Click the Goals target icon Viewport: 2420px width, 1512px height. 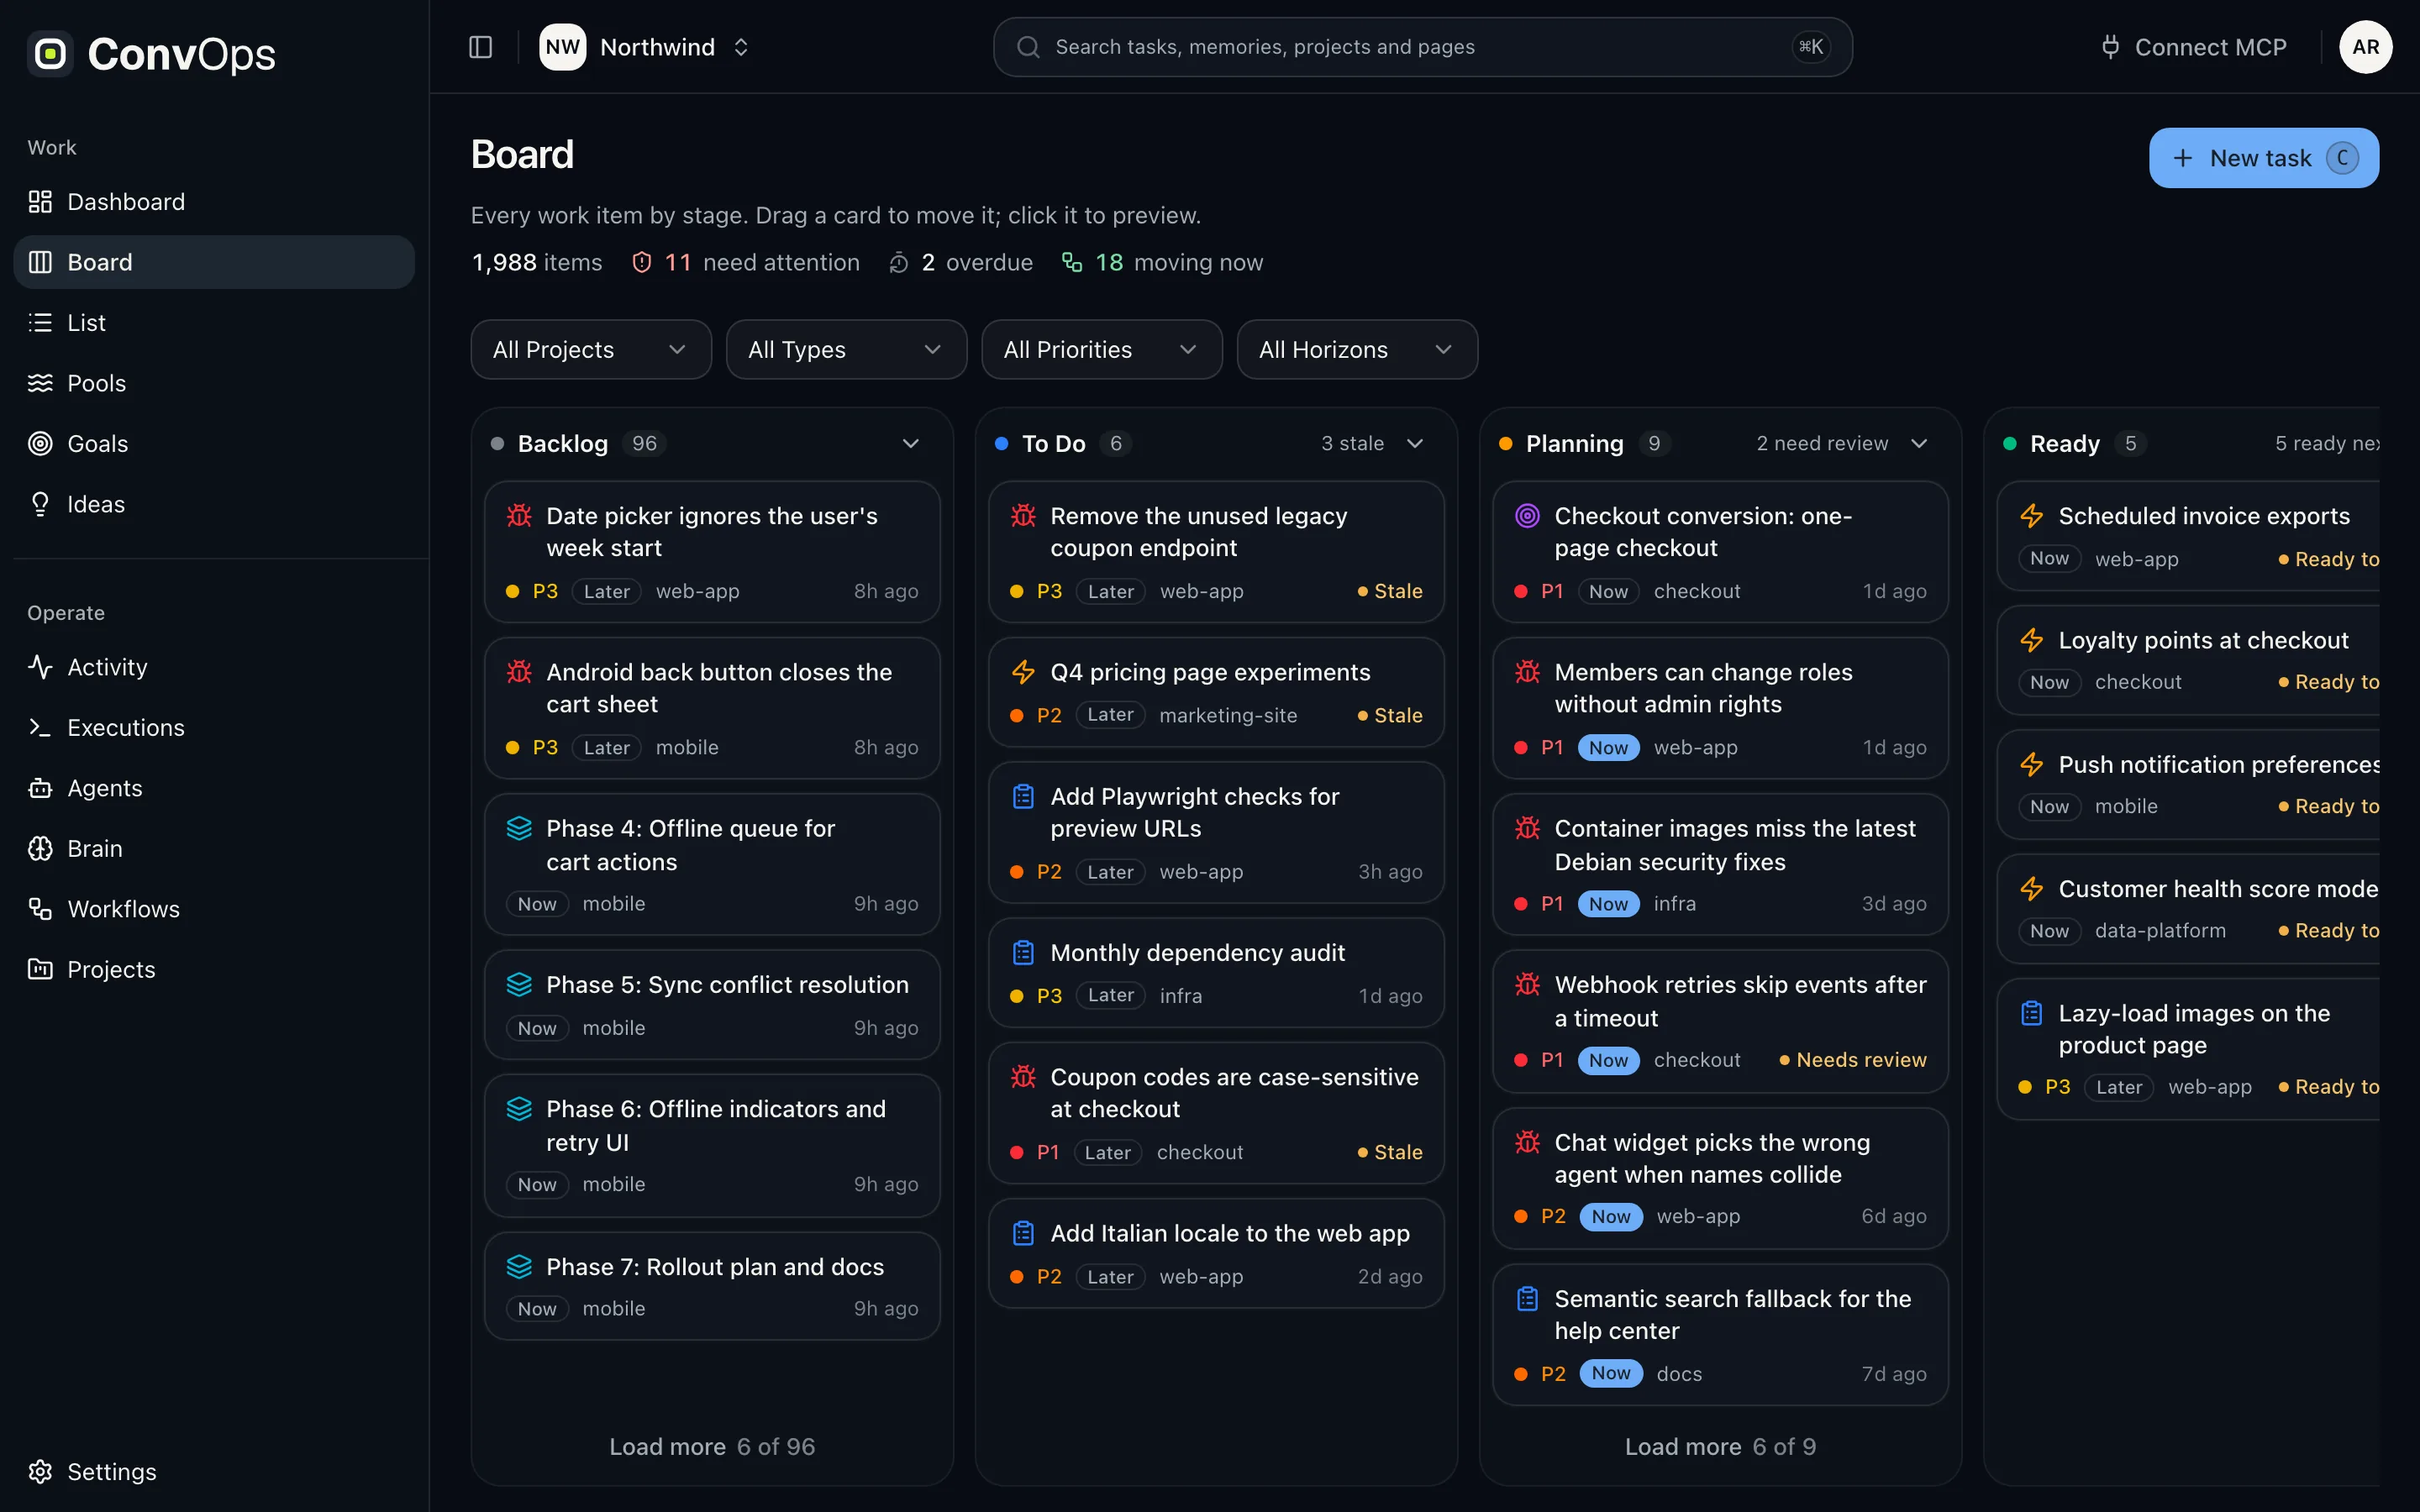40,444
